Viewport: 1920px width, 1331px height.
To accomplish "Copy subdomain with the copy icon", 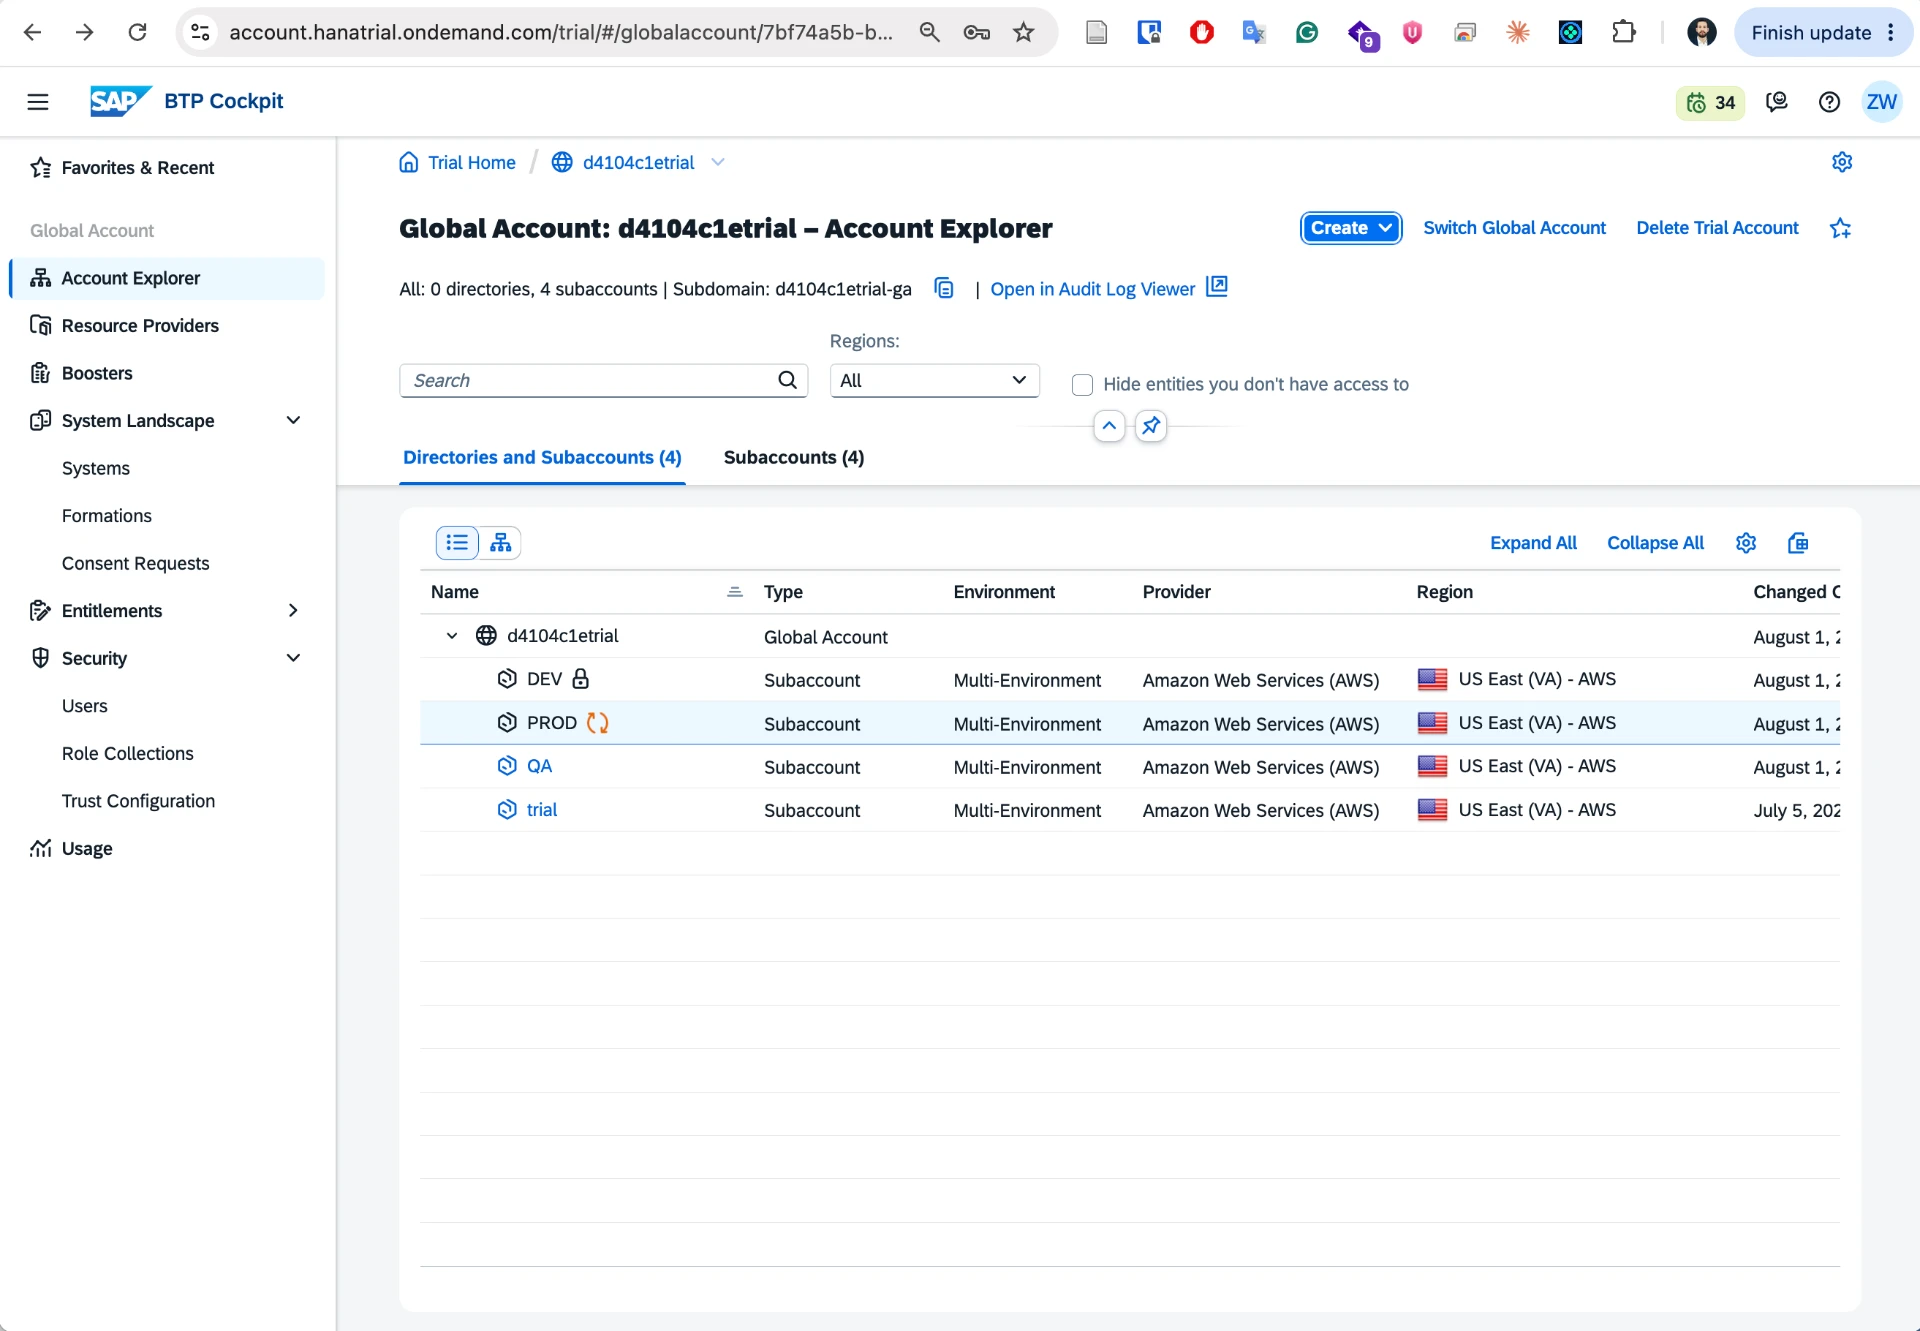I will 943,288.
